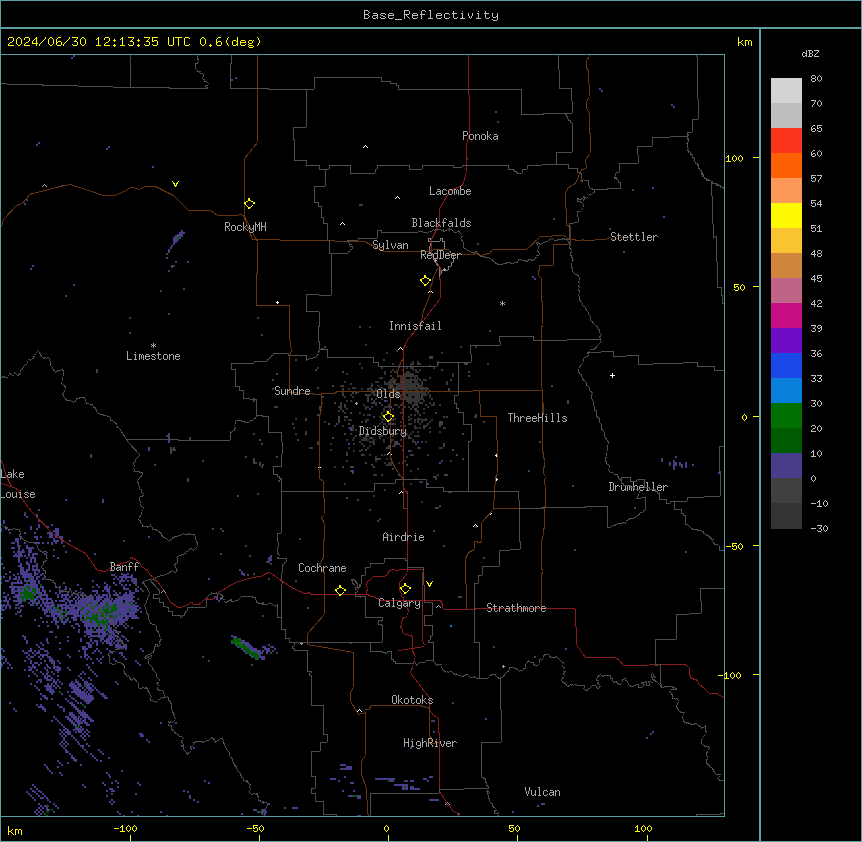Select the dark gray -10 dBZ legend color
Viewport: 862px width, 842px height.
pyautogui.click(x=786, y=516)
